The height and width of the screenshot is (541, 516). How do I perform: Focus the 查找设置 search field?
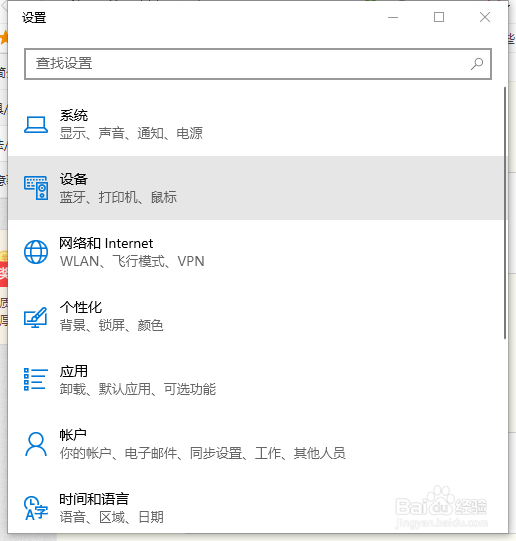(x=258, y=64)
